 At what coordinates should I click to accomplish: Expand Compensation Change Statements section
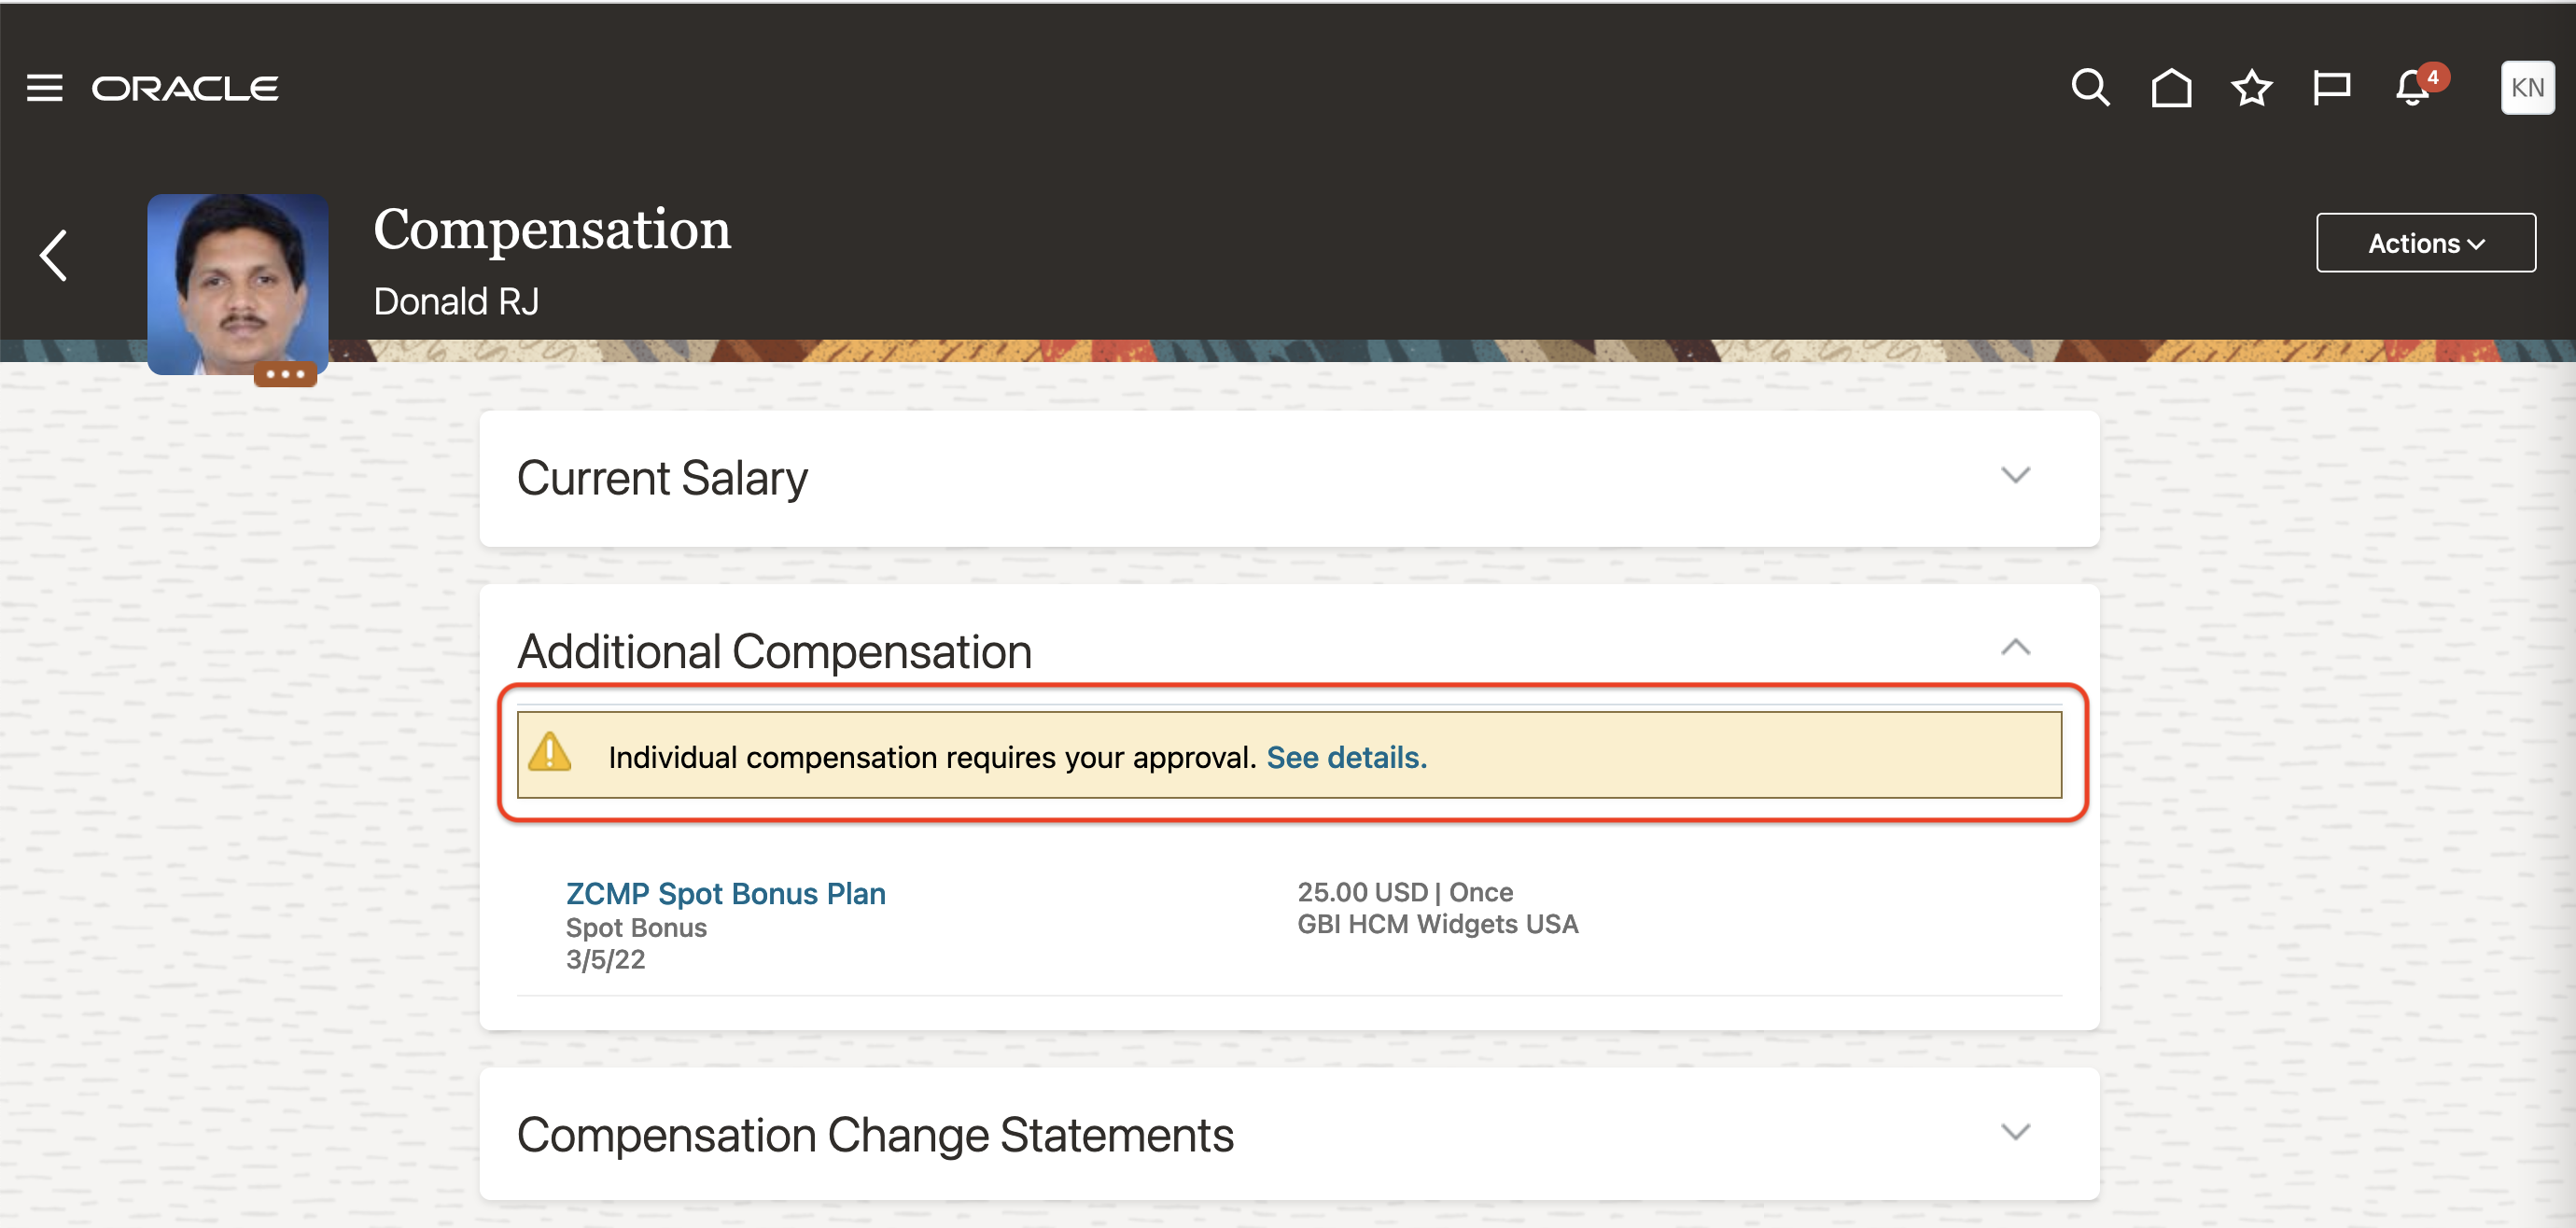[2015, 1132]
